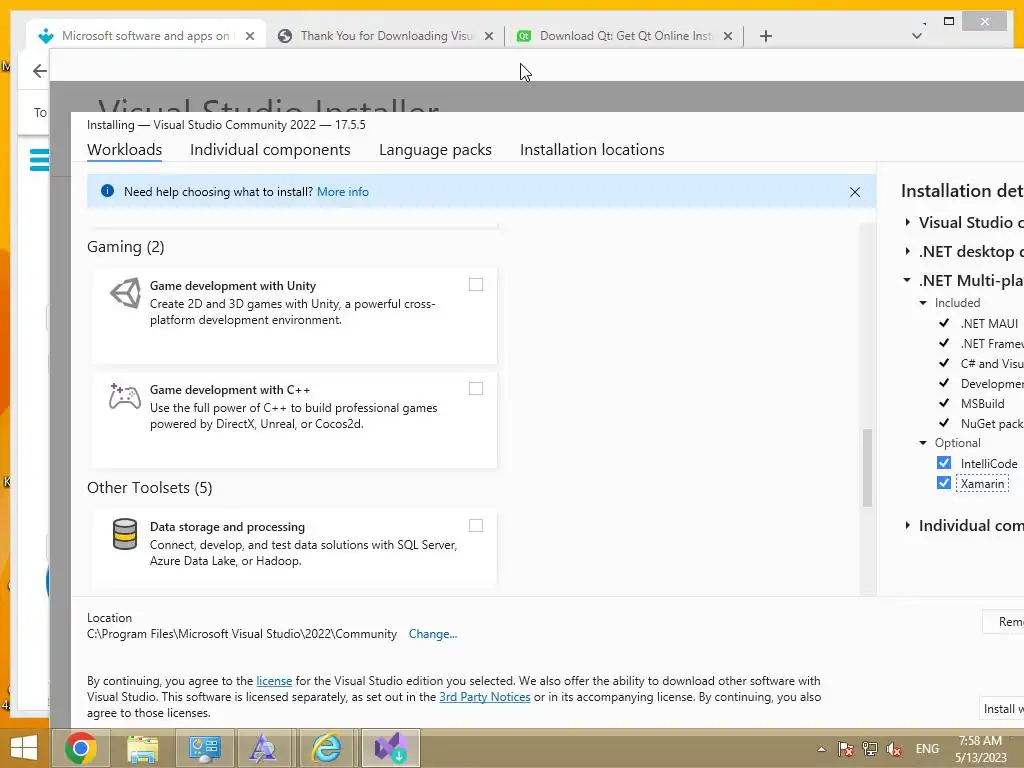Click the workloads list scrollbar thumb
This screenshot has width=1024, height=768.
click(867, 468)
